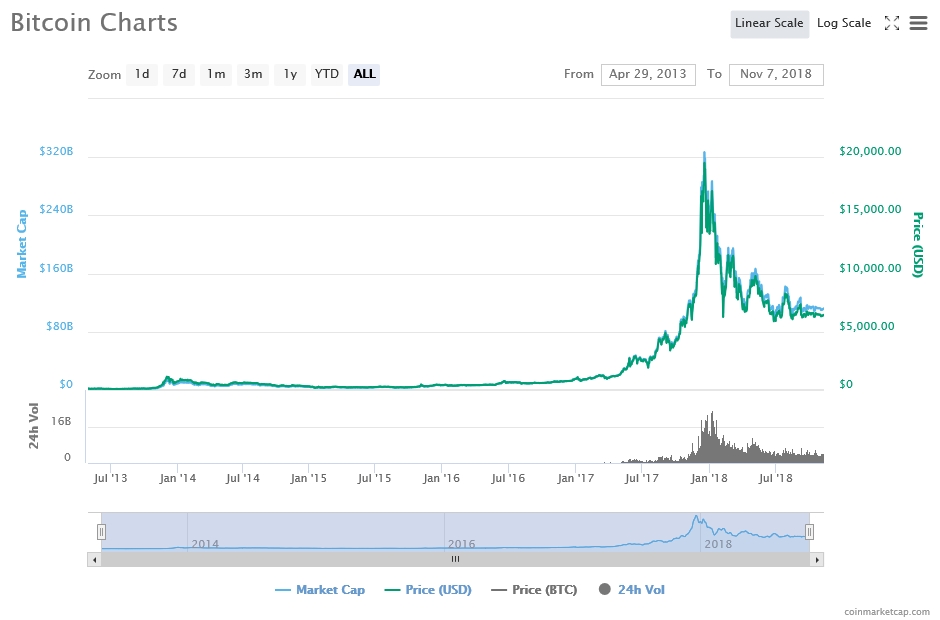Toggle Price (BTC) series in legend
This screenshot has width=940, height=620.
click(534, 590)
